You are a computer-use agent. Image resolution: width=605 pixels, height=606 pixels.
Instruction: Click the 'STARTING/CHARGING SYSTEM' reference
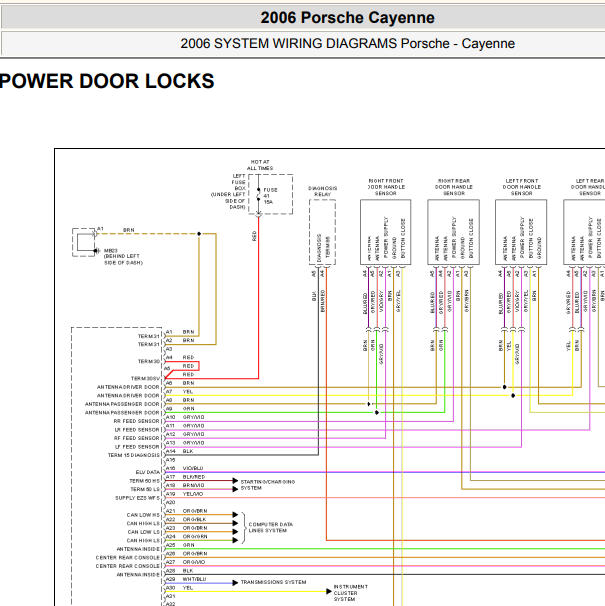(x=268, y=485)
